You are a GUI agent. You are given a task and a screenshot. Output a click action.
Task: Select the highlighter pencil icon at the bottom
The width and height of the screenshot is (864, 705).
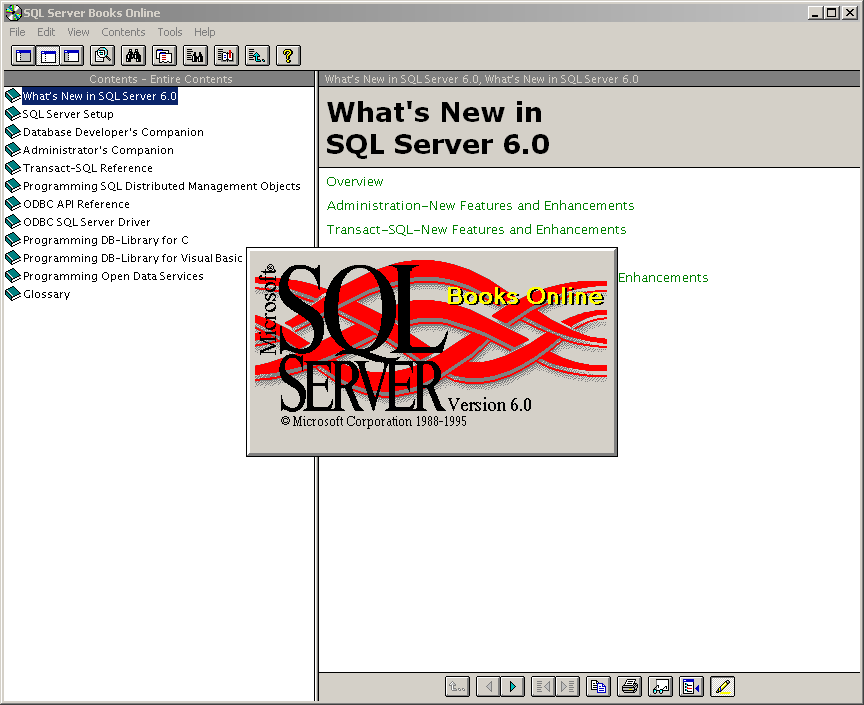coord(722,686)
